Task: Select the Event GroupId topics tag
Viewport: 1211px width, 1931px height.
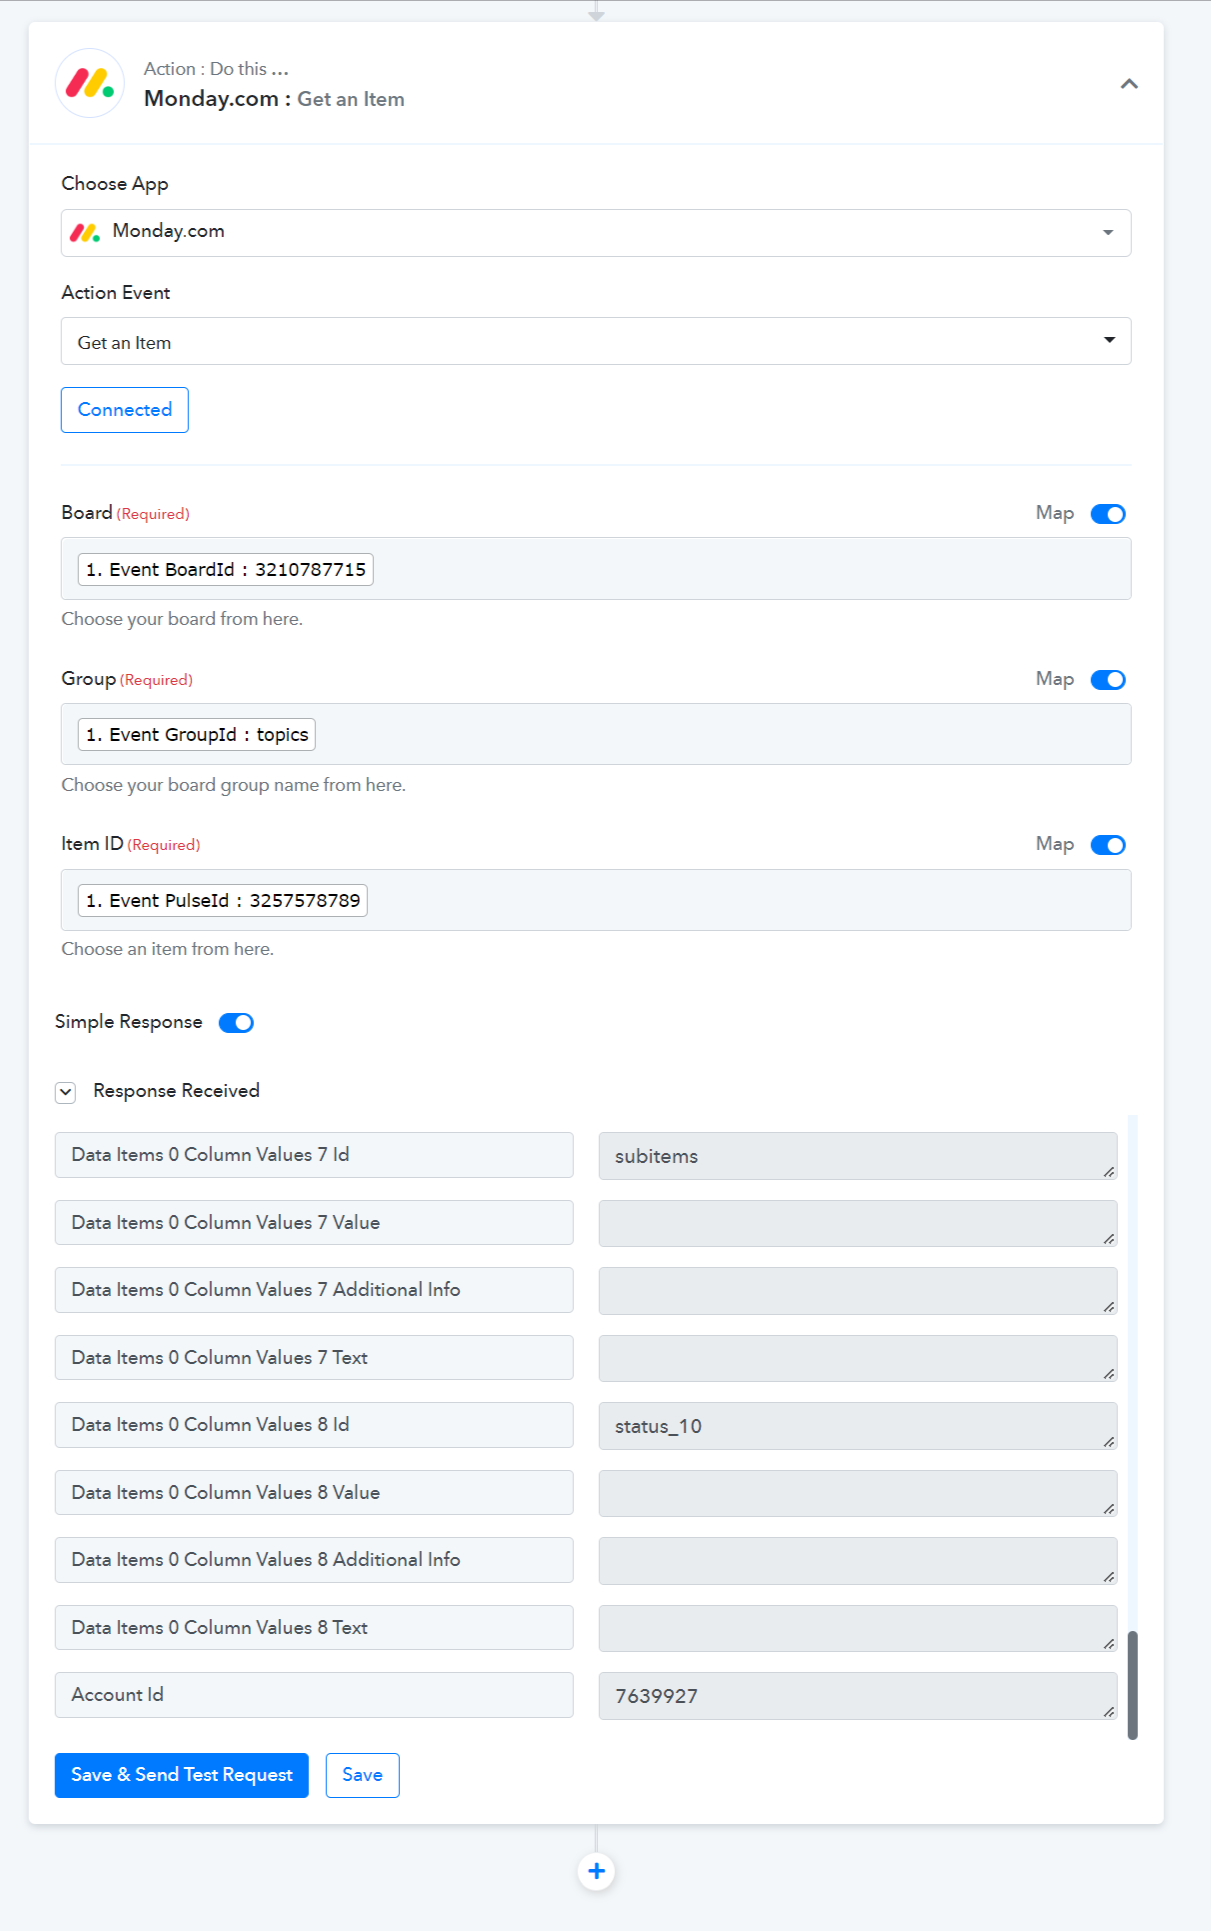Action: click(197, 734)
